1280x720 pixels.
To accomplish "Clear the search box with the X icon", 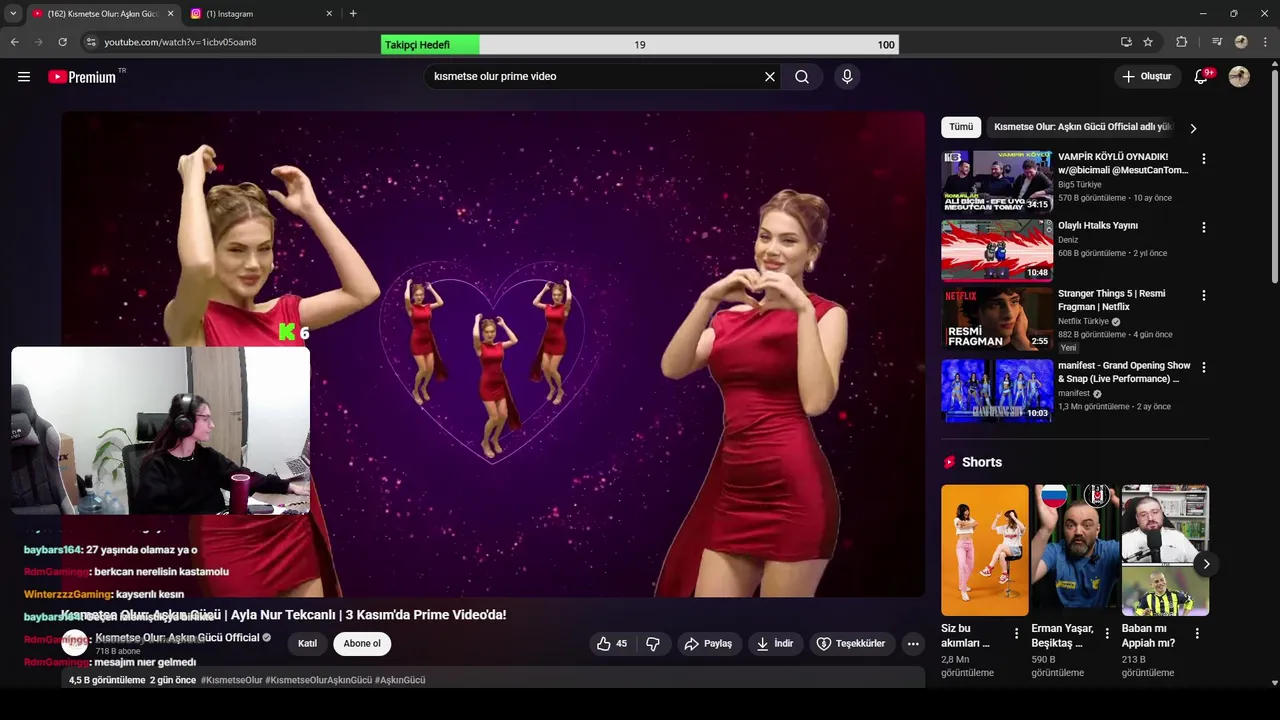I will pos(770,76).
